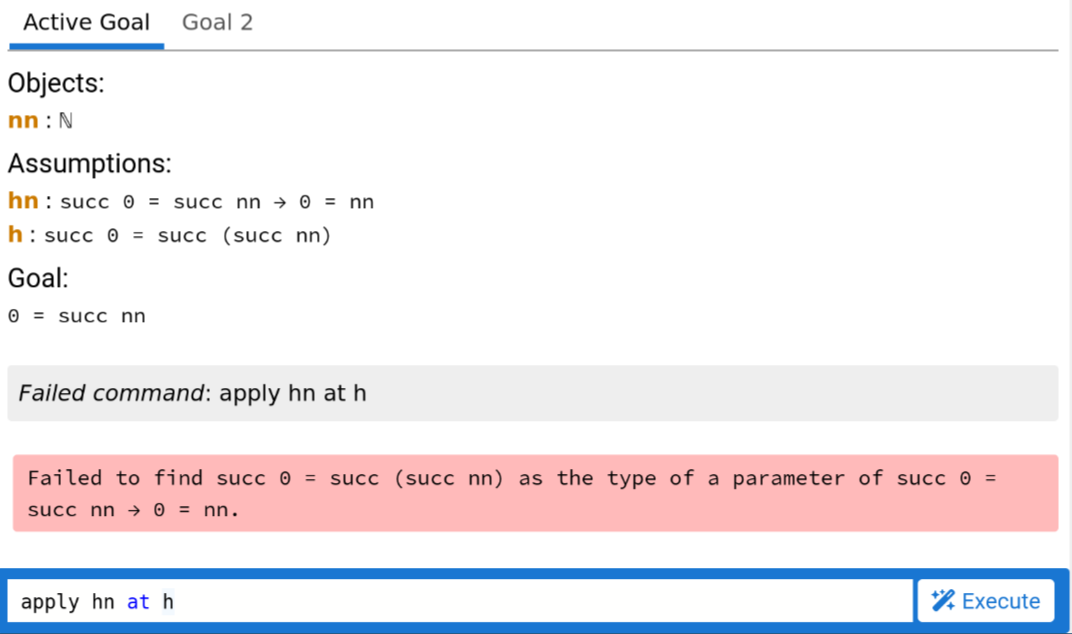Click h's equation succ 0 = succ (succ nn)
The height and width of the screenshot is (634, 1072).
188,235
